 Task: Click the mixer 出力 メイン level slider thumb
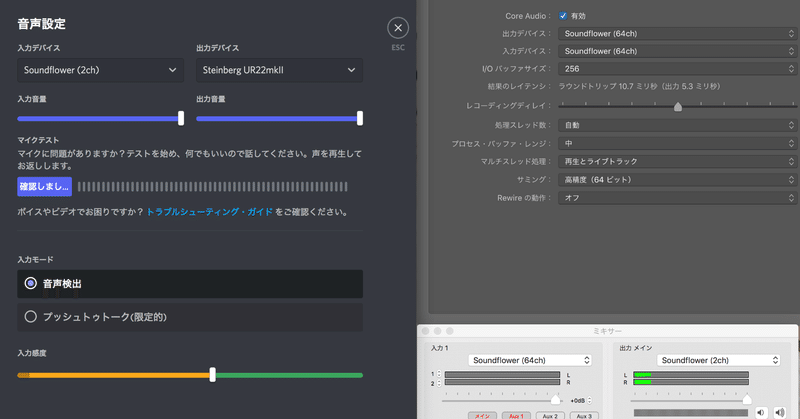coord(747,400)
